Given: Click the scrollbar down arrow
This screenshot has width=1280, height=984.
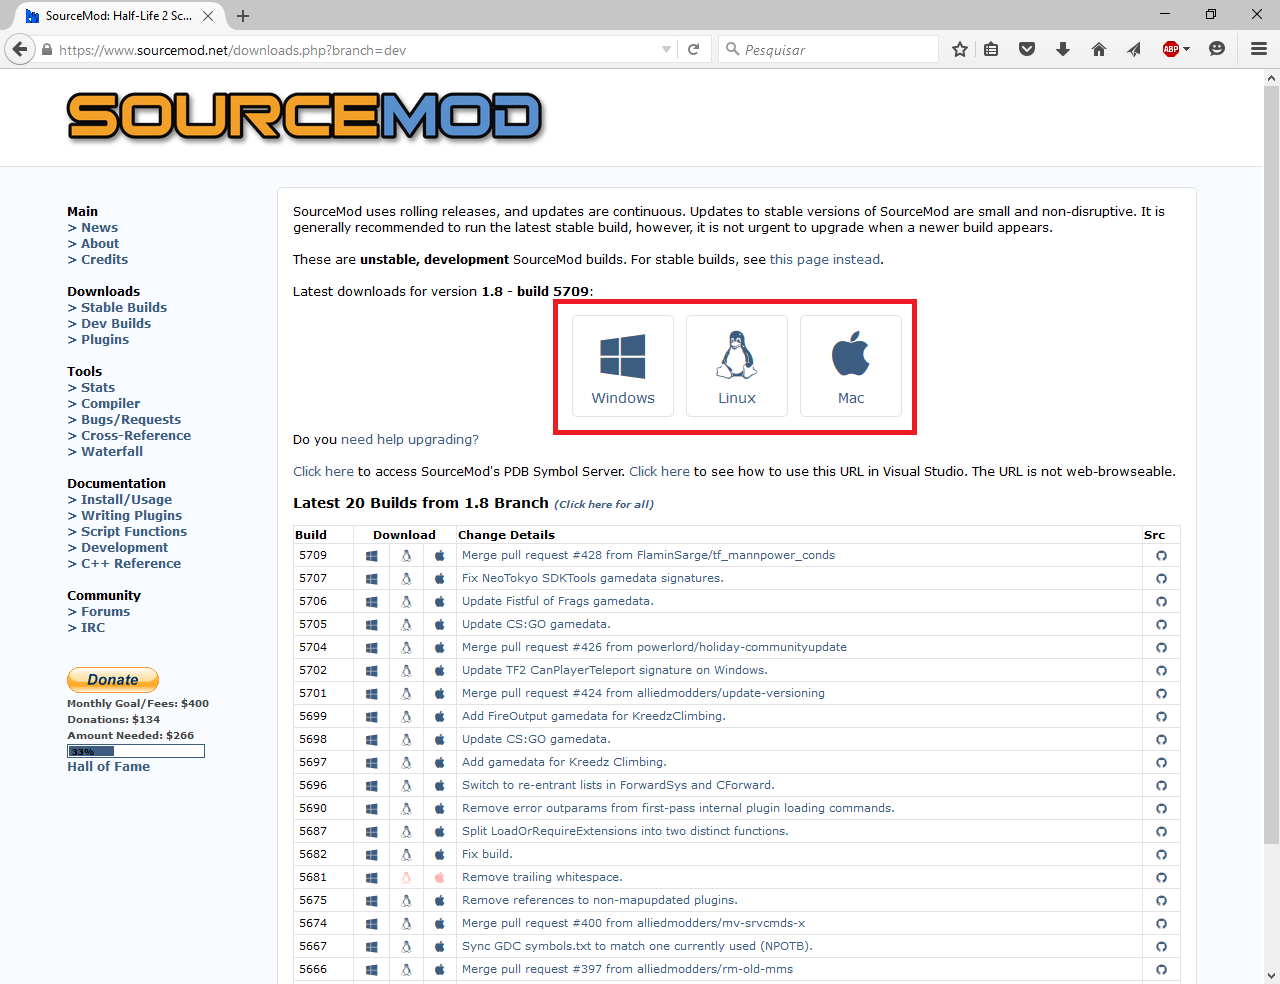Looking at the screenshot, I should [x=1271, y=976].
